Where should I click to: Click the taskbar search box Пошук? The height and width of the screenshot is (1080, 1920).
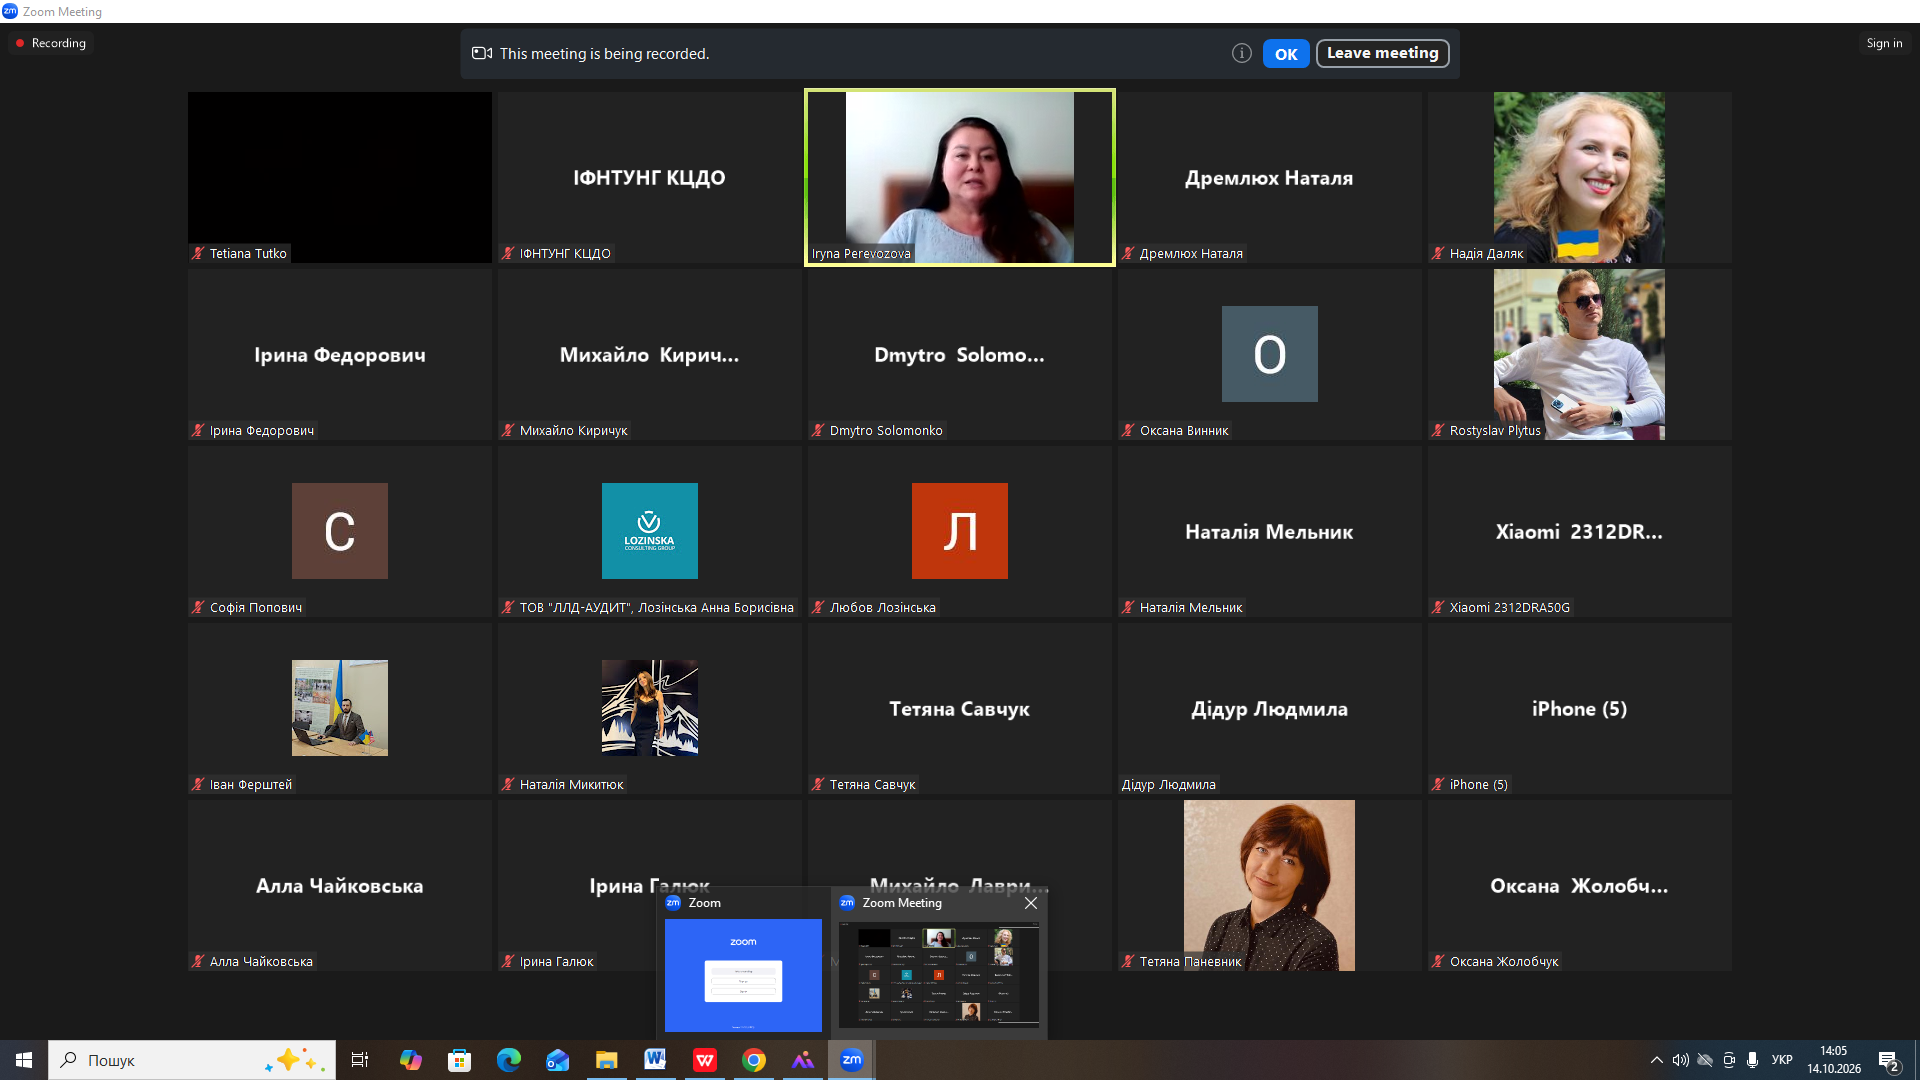[192, 1060]
